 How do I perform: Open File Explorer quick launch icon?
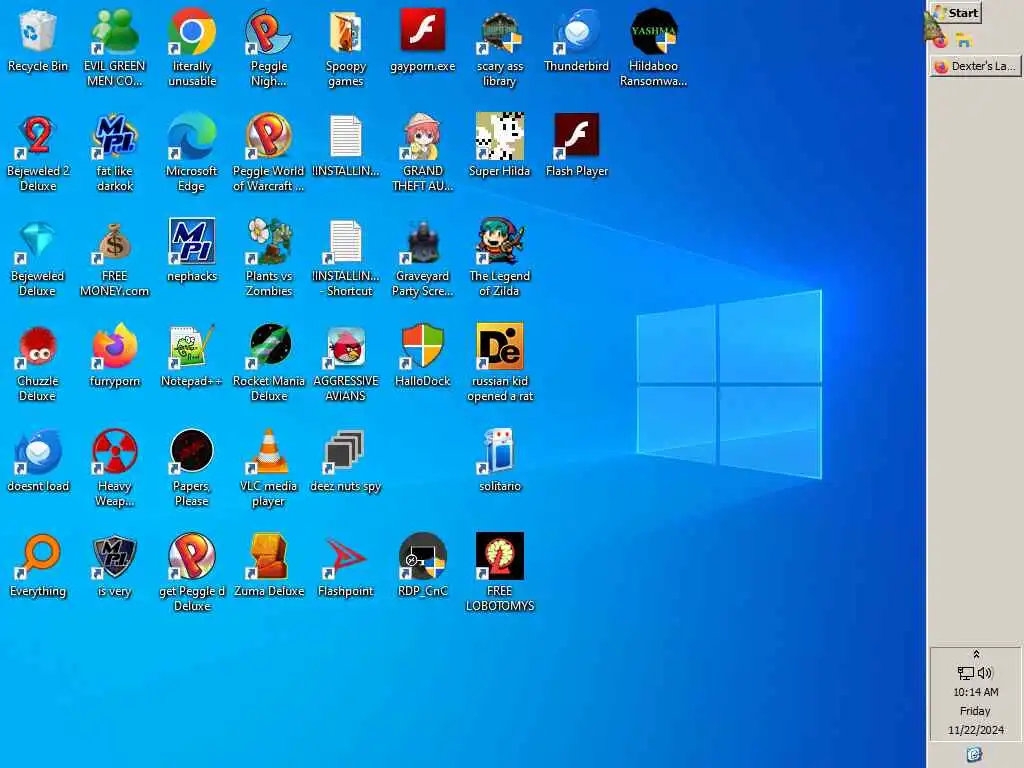pos(964,42)
